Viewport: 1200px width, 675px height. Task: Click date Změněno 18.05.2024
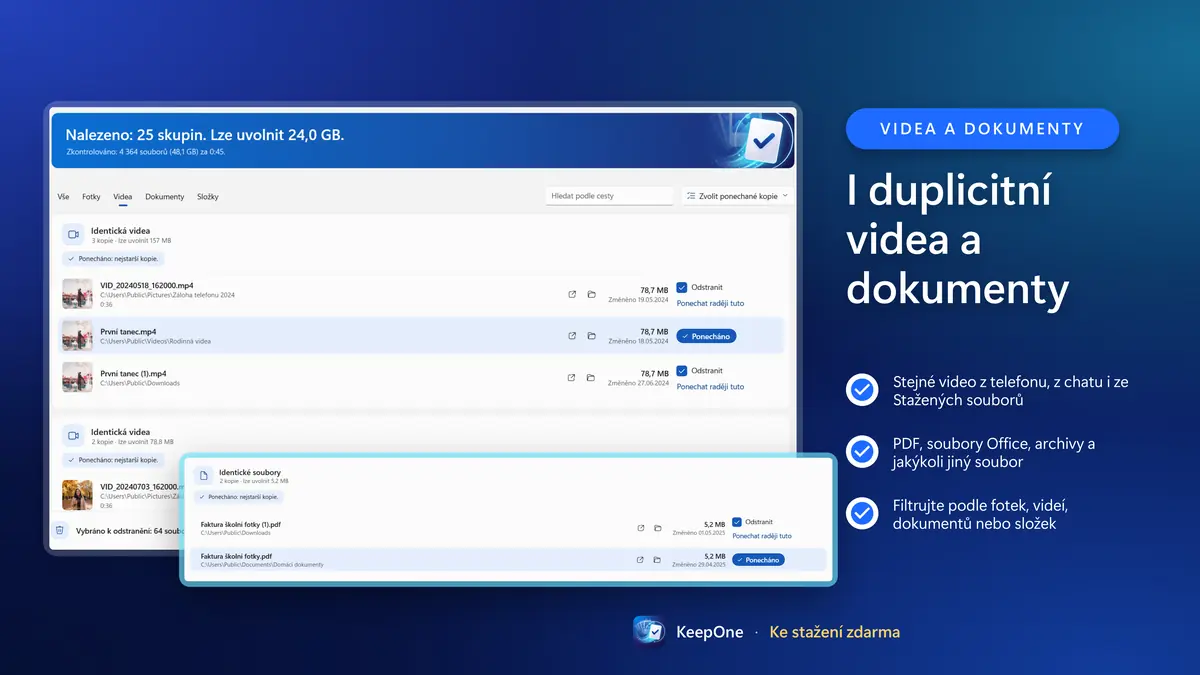[x=638, y=341]
